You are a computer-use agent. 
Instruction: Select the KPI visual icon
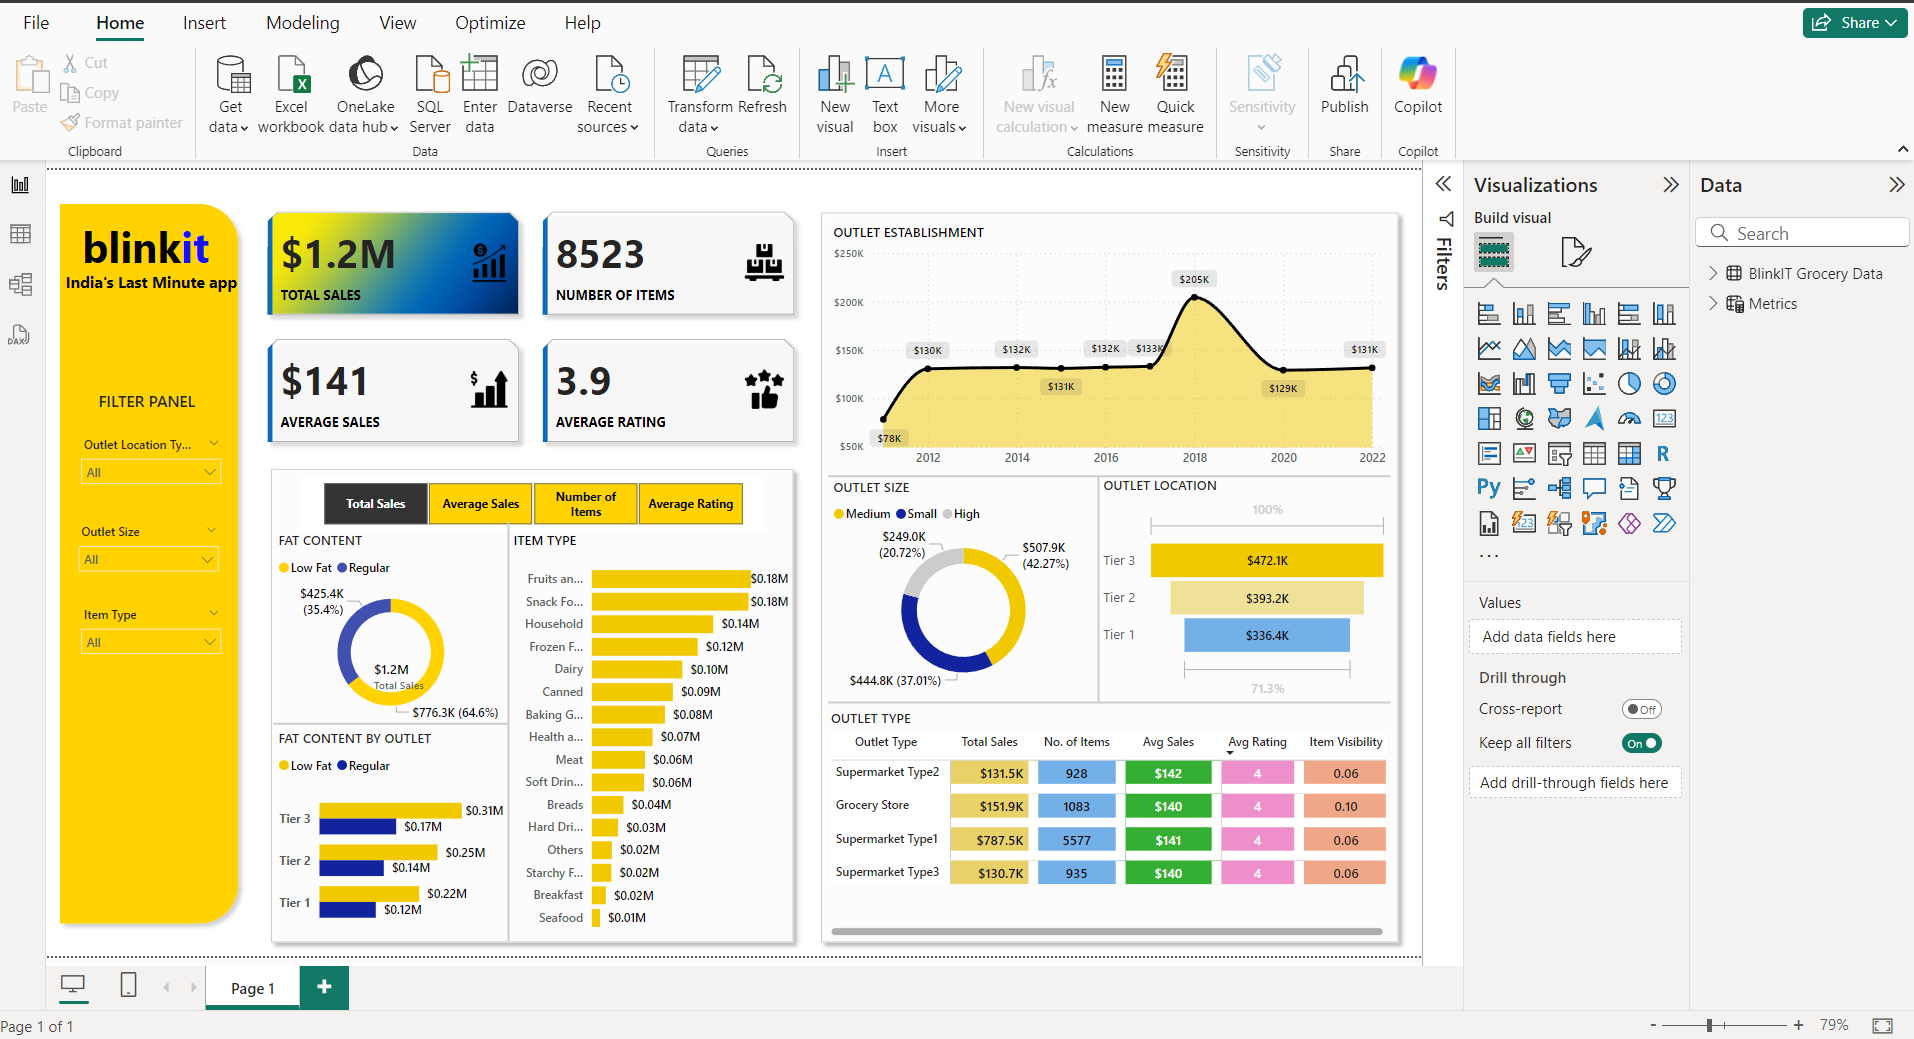click(x=1524, y=454)
